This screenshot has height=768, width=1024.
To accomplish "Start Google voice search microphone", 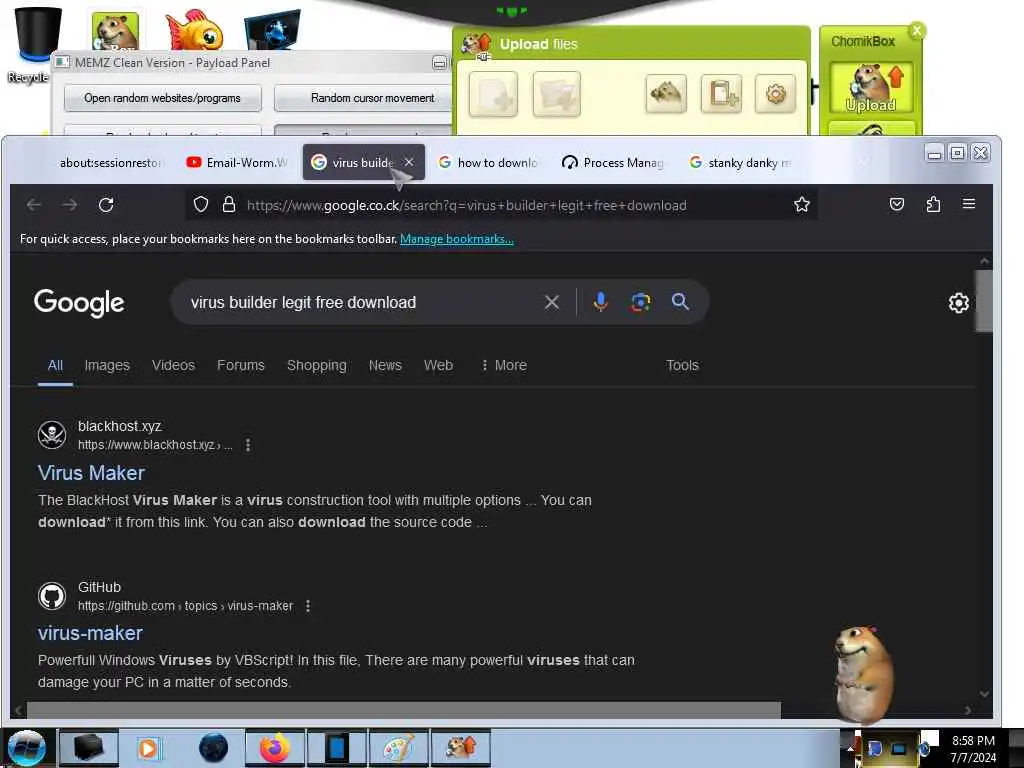I will coord(600,302).
